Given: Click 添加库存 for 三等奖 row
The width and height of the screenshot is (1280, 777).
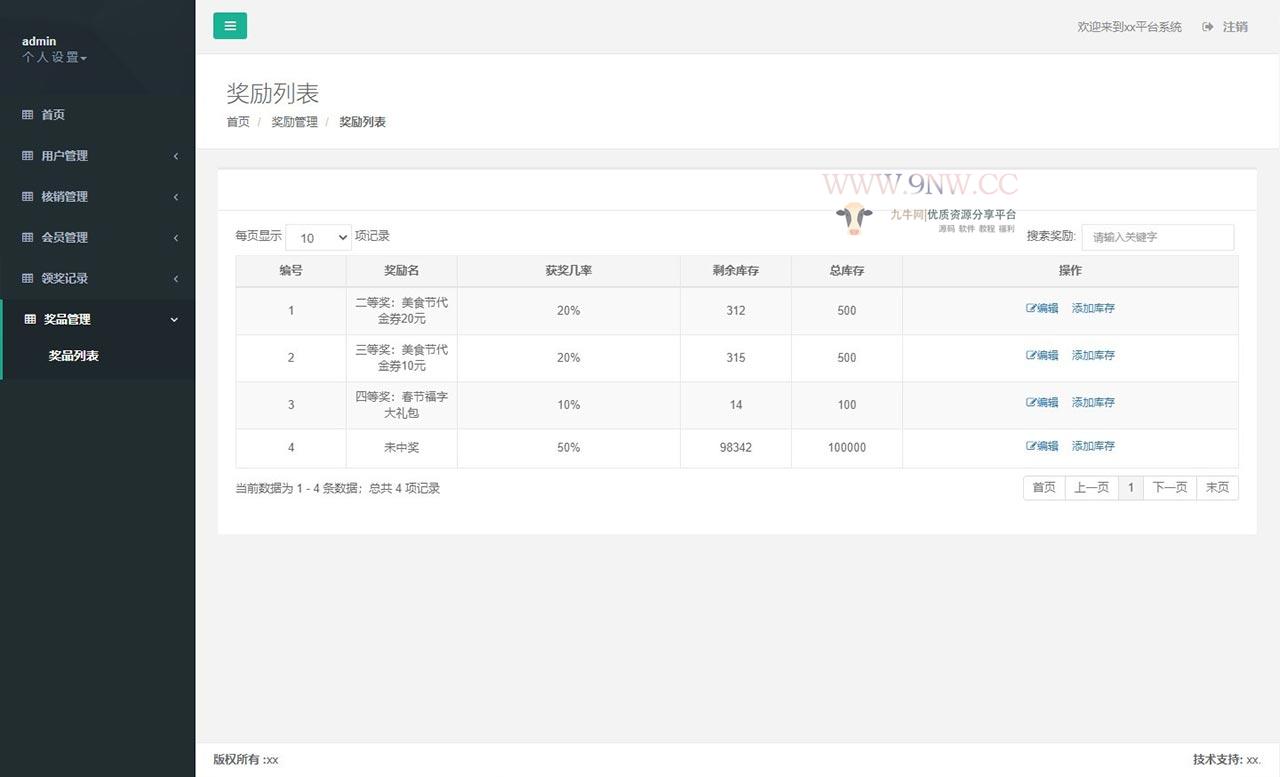Looking at the screenshot, I should [x=1093, y=355].
